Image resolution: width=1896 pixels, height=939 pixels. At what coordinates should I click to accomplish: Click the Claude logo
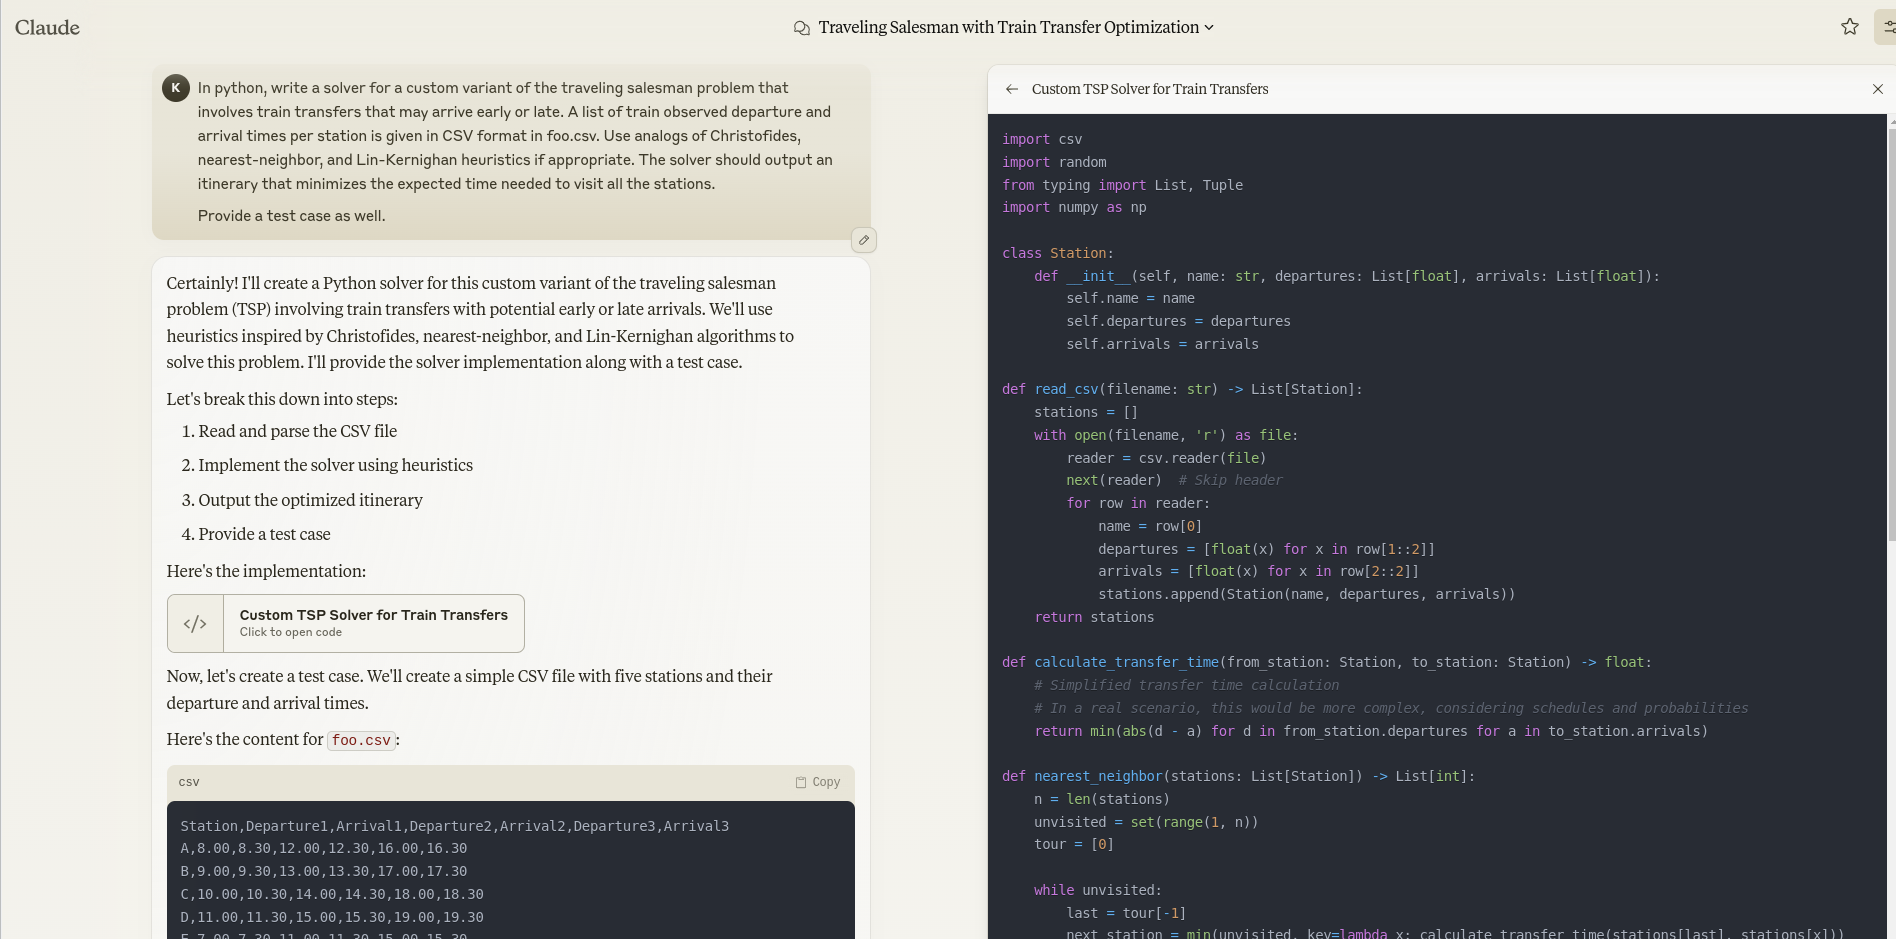coord(47,28)
